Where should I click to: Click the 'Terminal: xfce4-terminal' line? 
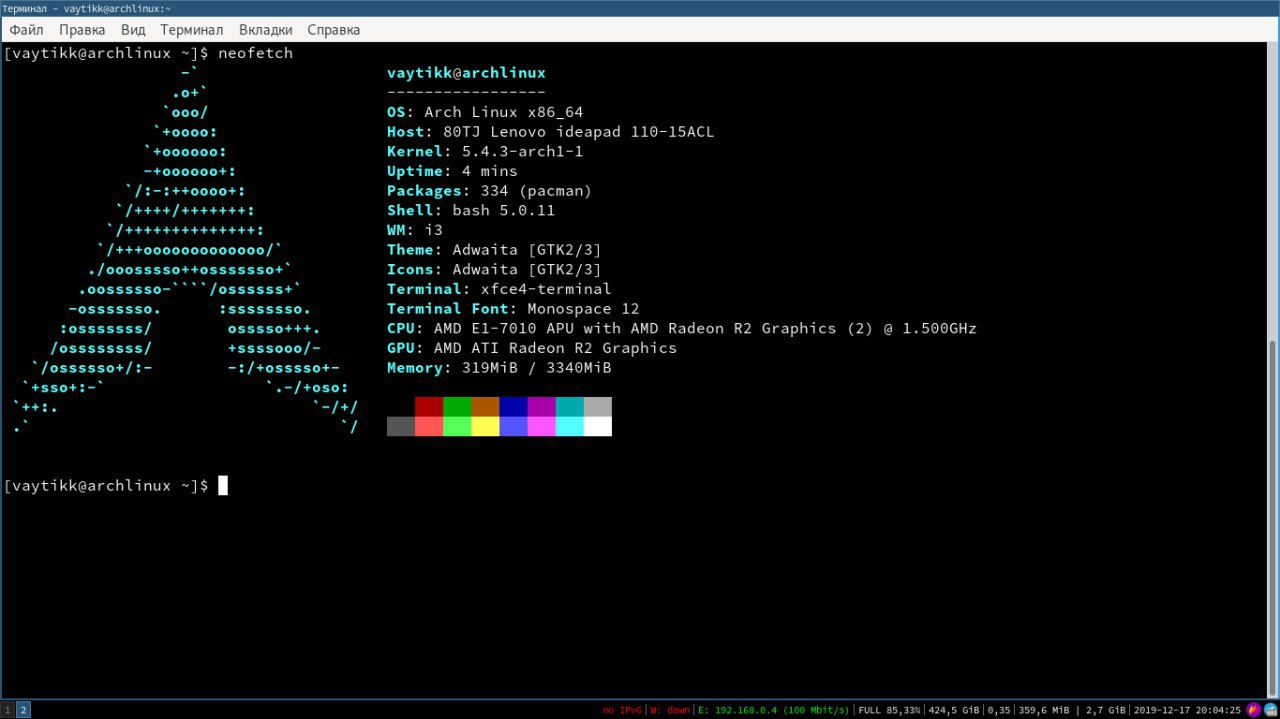pyautogui.click(x=499, y=289)
